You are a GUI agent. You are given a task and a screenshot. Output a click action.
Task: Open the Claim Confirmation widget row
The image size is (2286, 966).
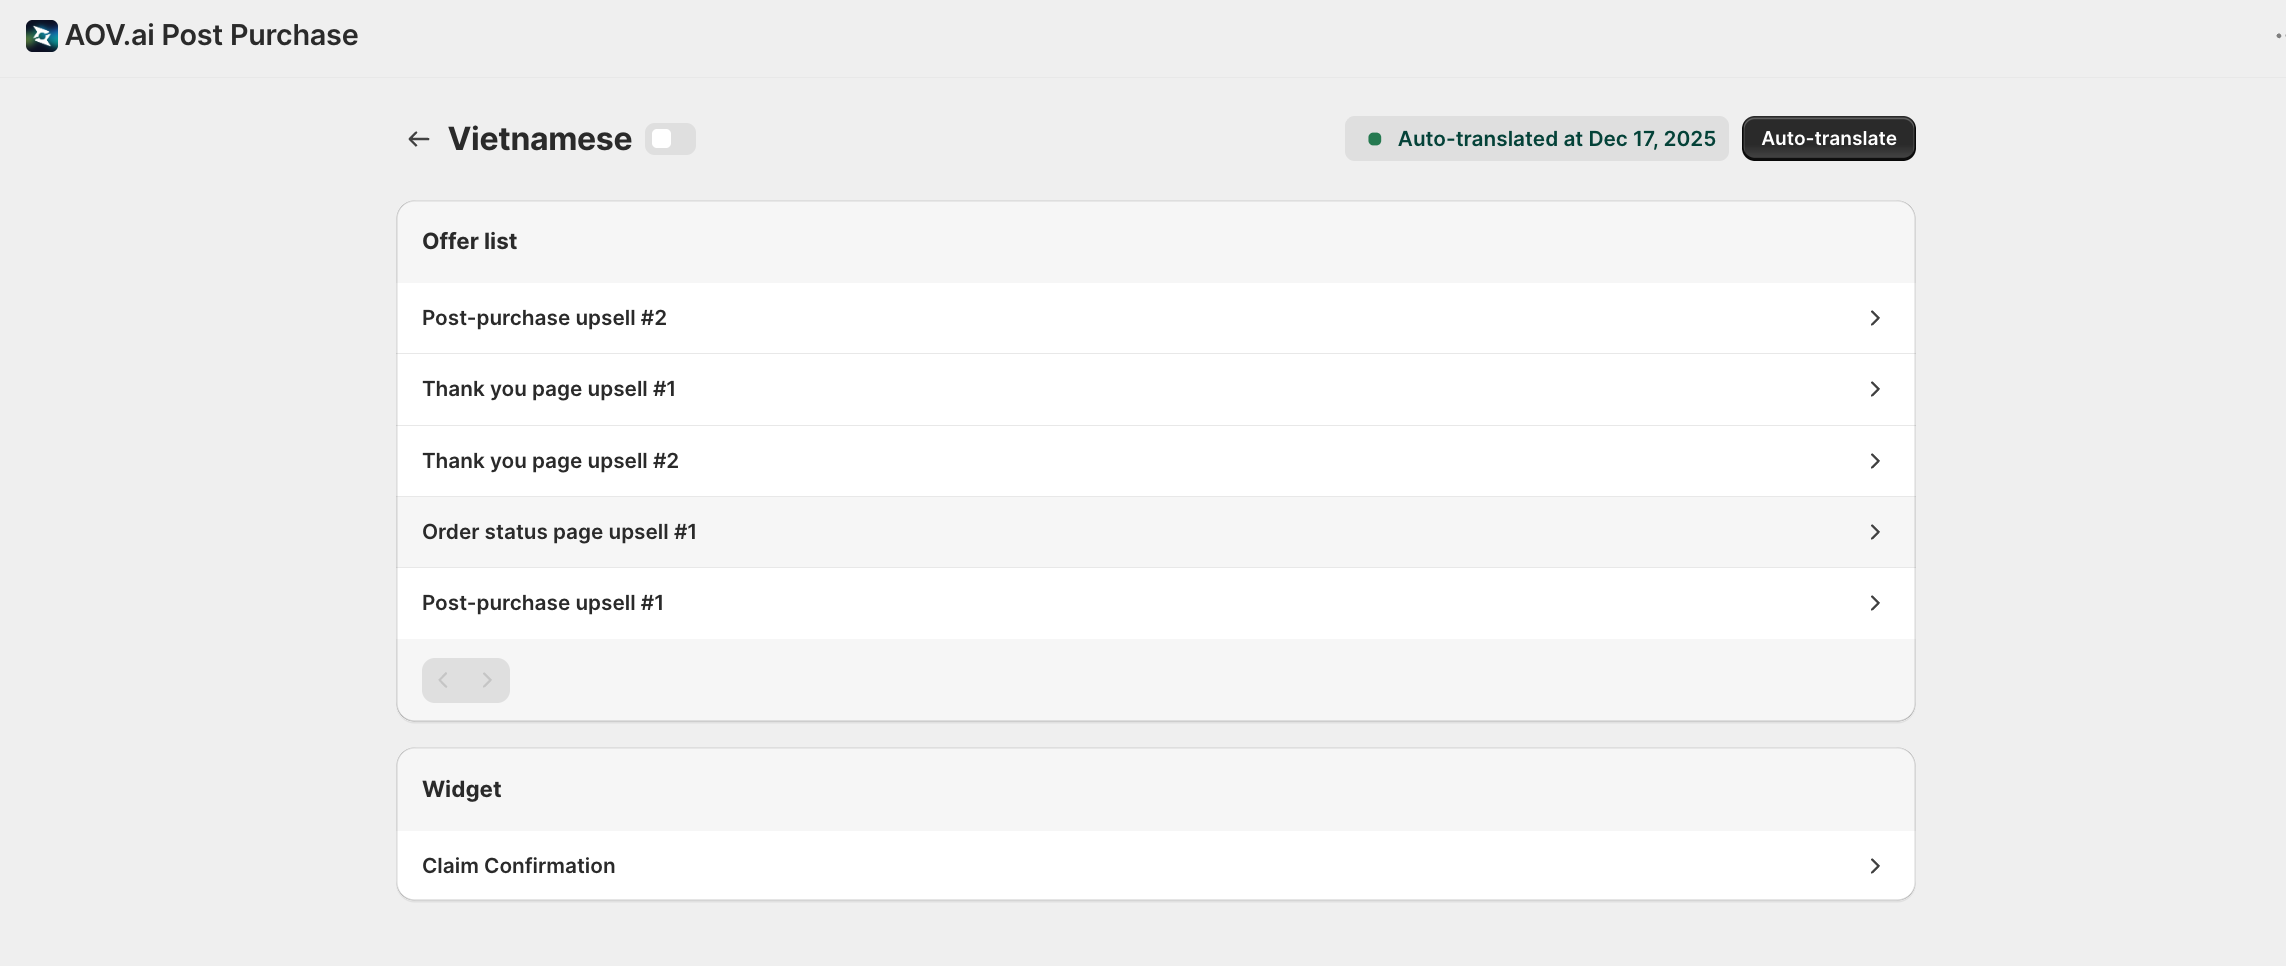[1156, 866]
